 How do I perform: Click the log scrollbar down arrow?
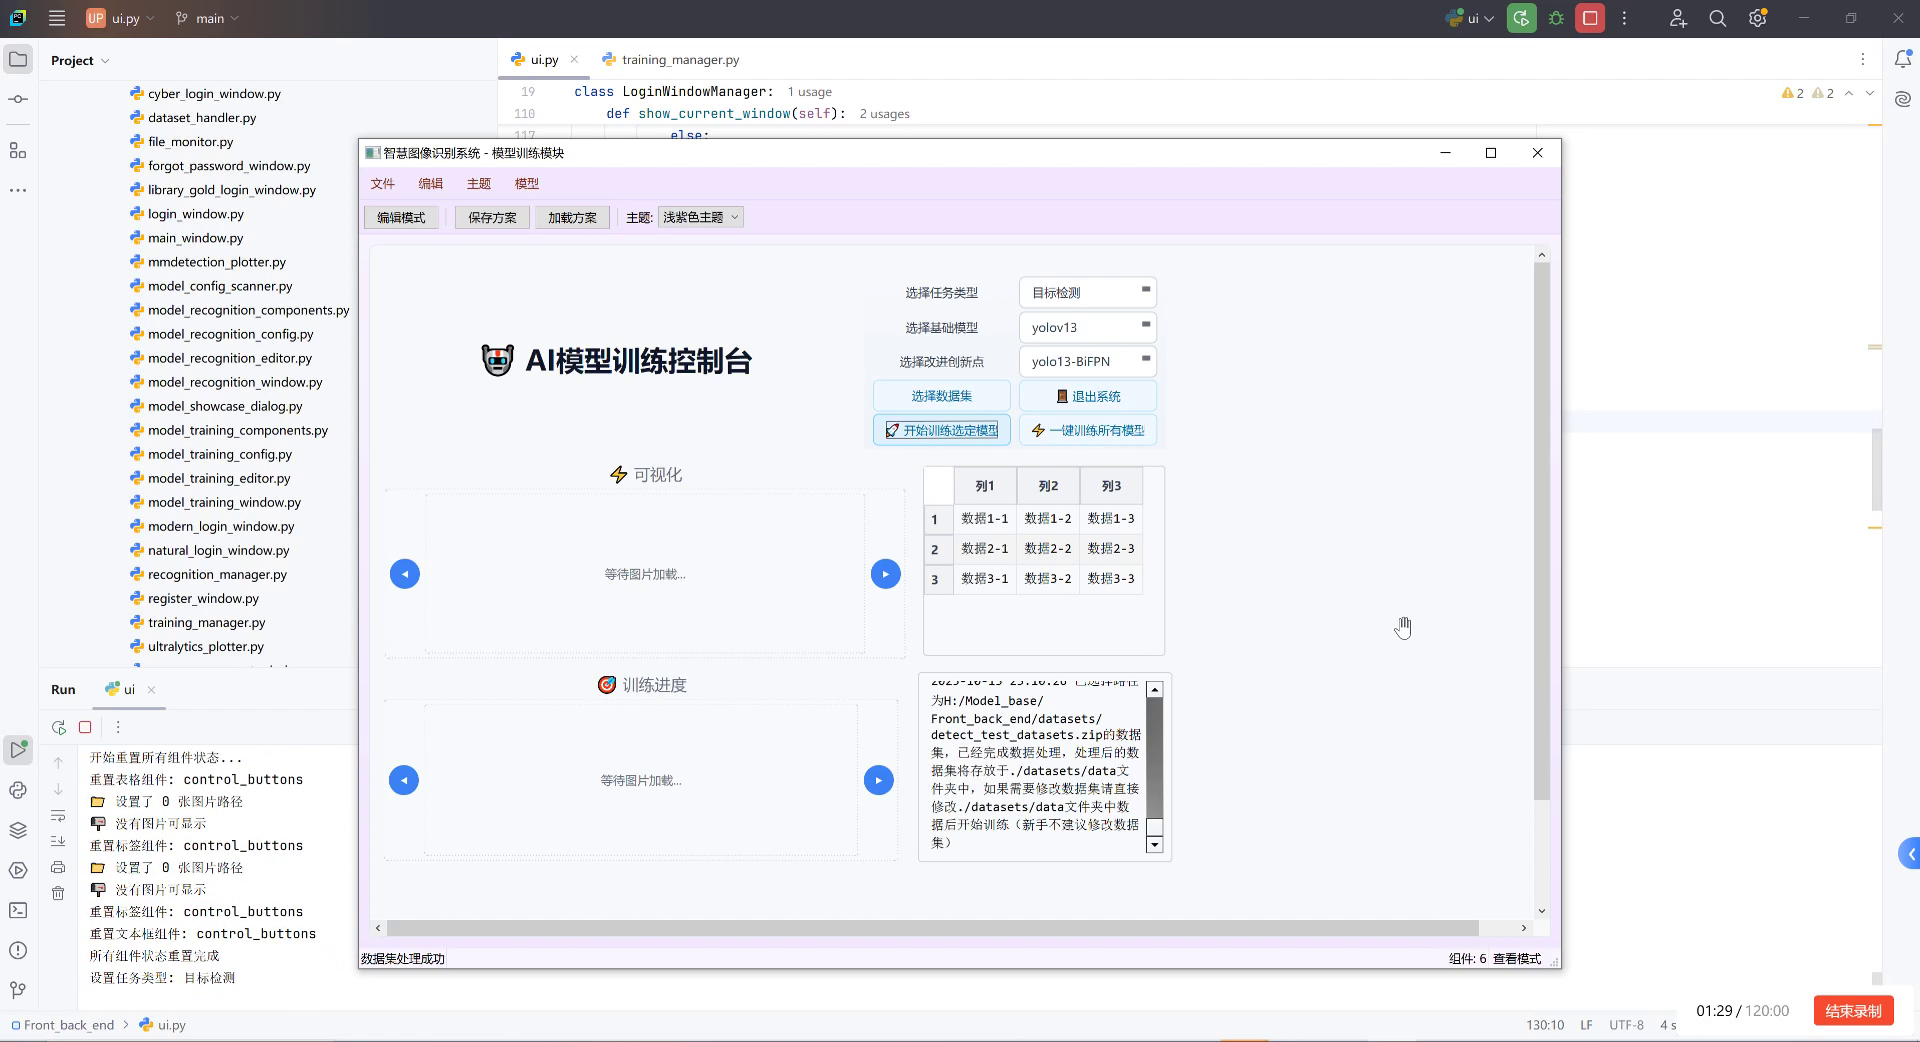tap(1155, 845)
